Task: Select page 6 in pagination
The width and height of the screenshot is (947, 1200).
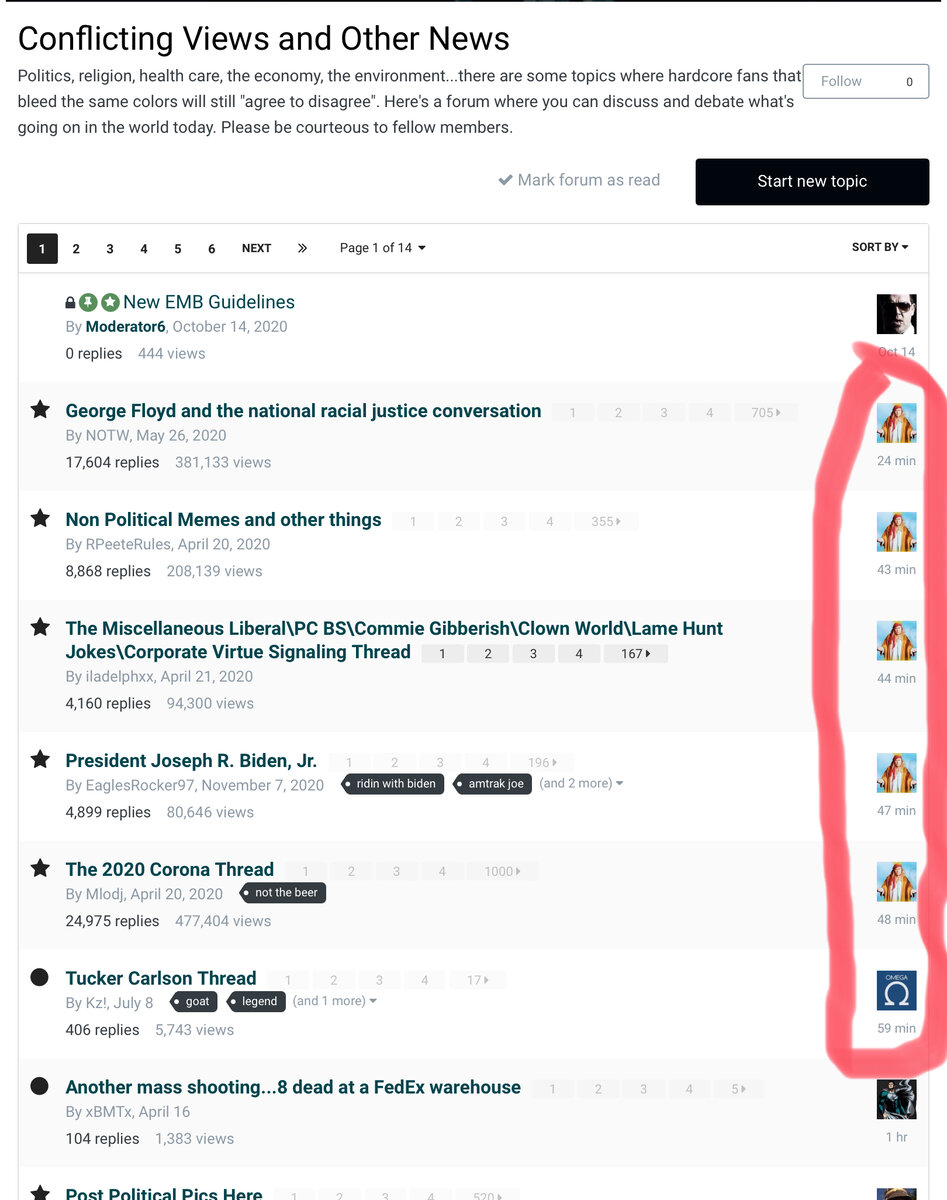Action: click(211, 249)
